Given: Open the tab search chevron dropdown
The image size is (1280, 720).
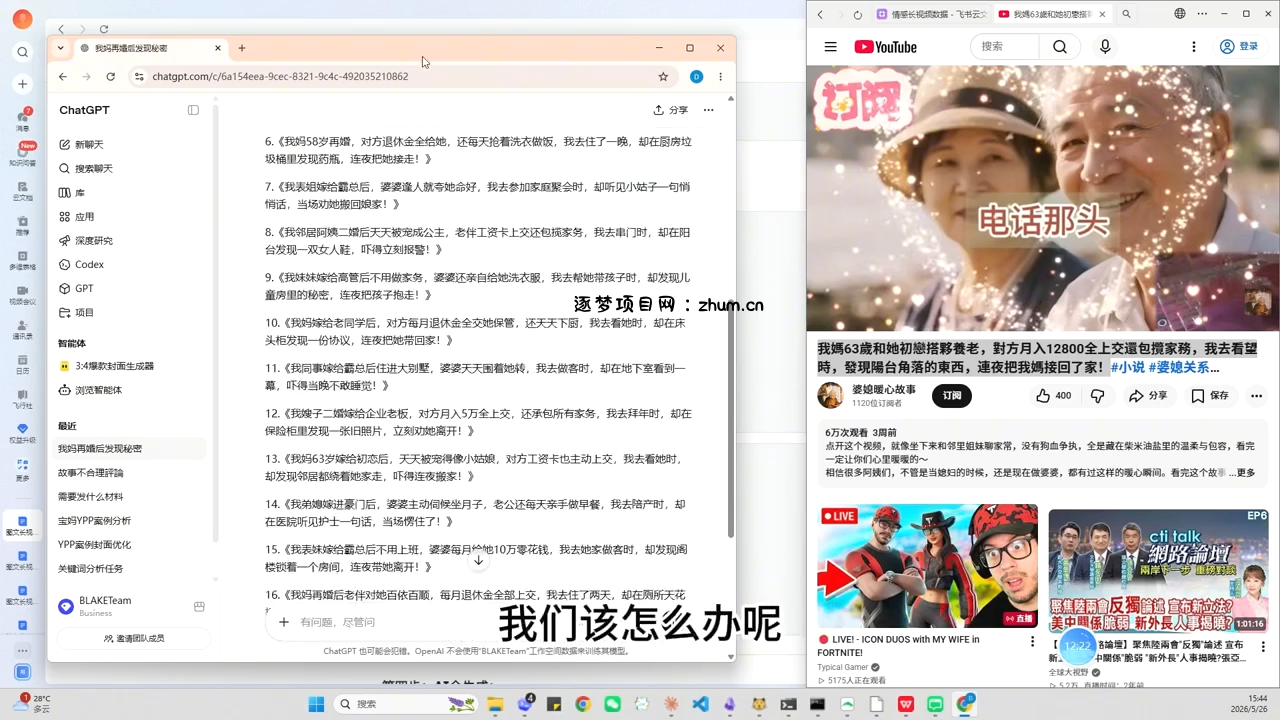Looking at the screenshot, I should (61, 48).
